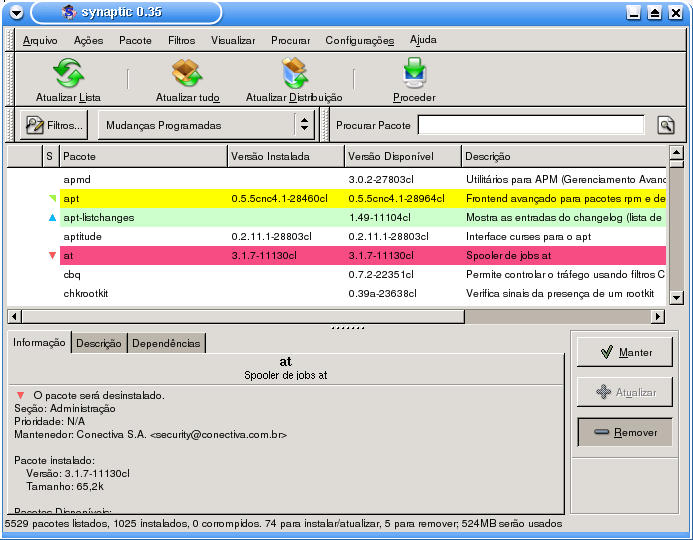Switch to the Informação tab
This screenshot has height=540, width=693.
[x=39, y=342]
